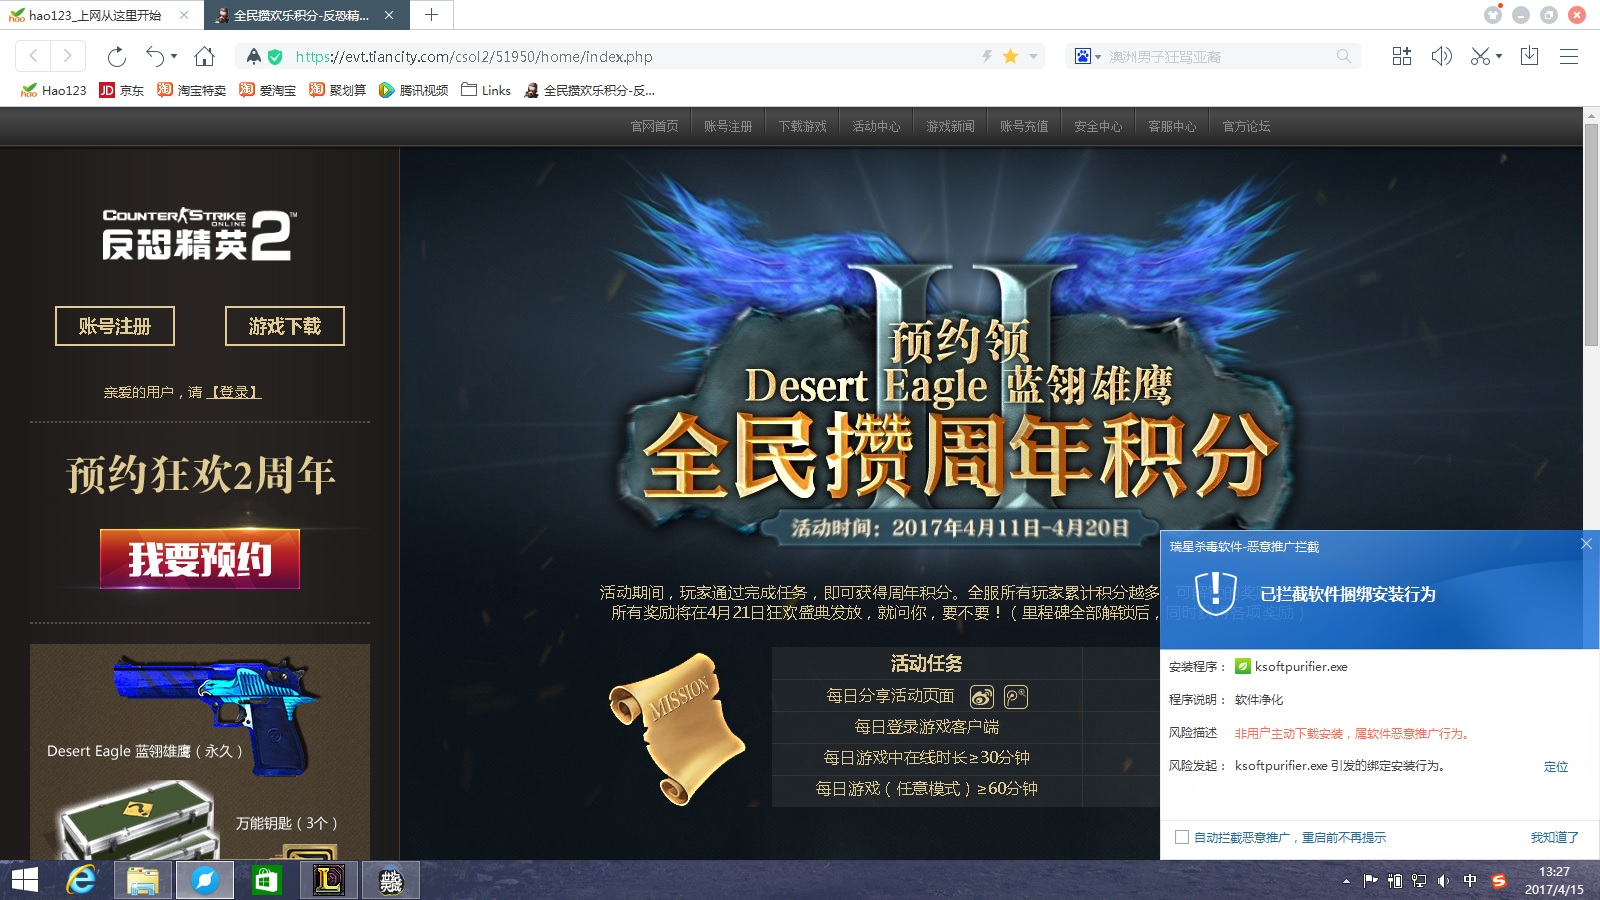Open the action center flag tray icon
Viewport: 1600px width, 900px height.
click(1370, 881)
